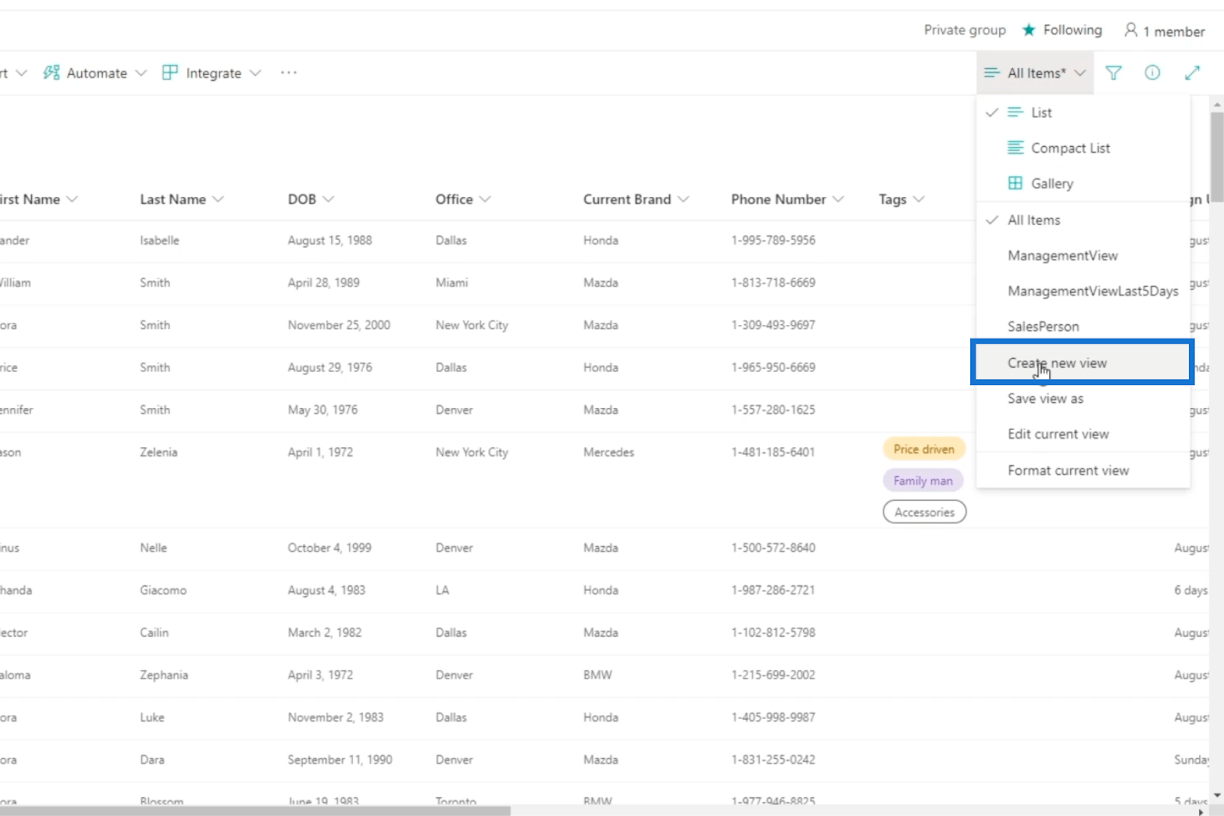Click the Current Brand cell Mercedes
This screenshot has height=816, width=1224.
pos(609,452)
